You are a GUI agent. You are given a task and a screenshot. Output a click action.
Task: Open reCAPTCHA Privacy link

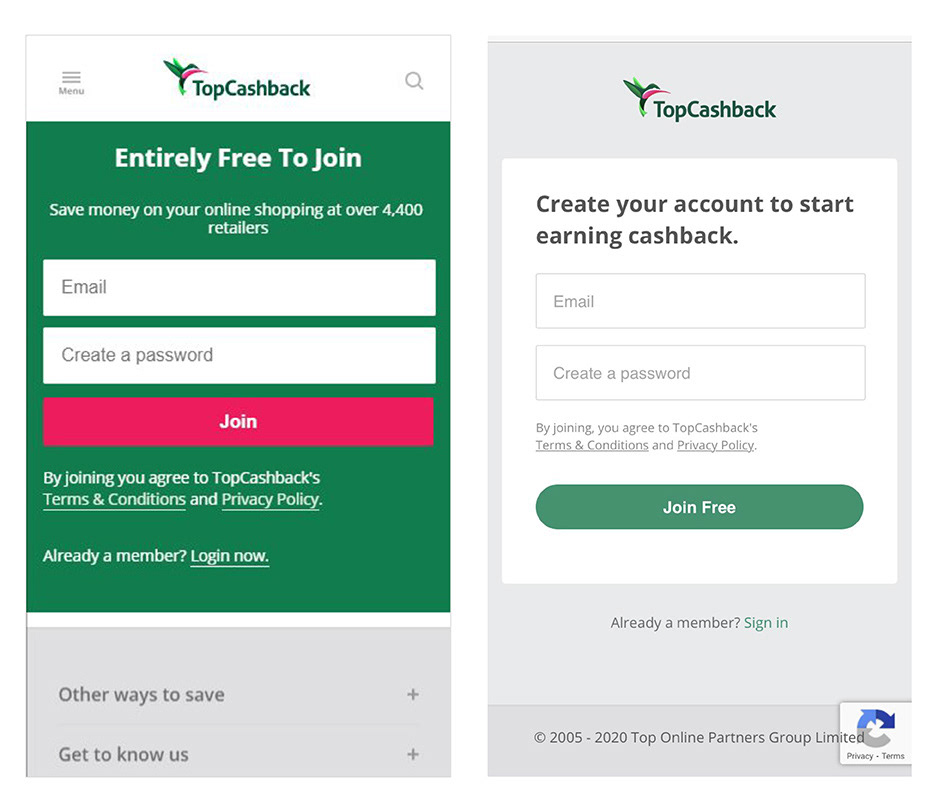click(x=859, y=756)
